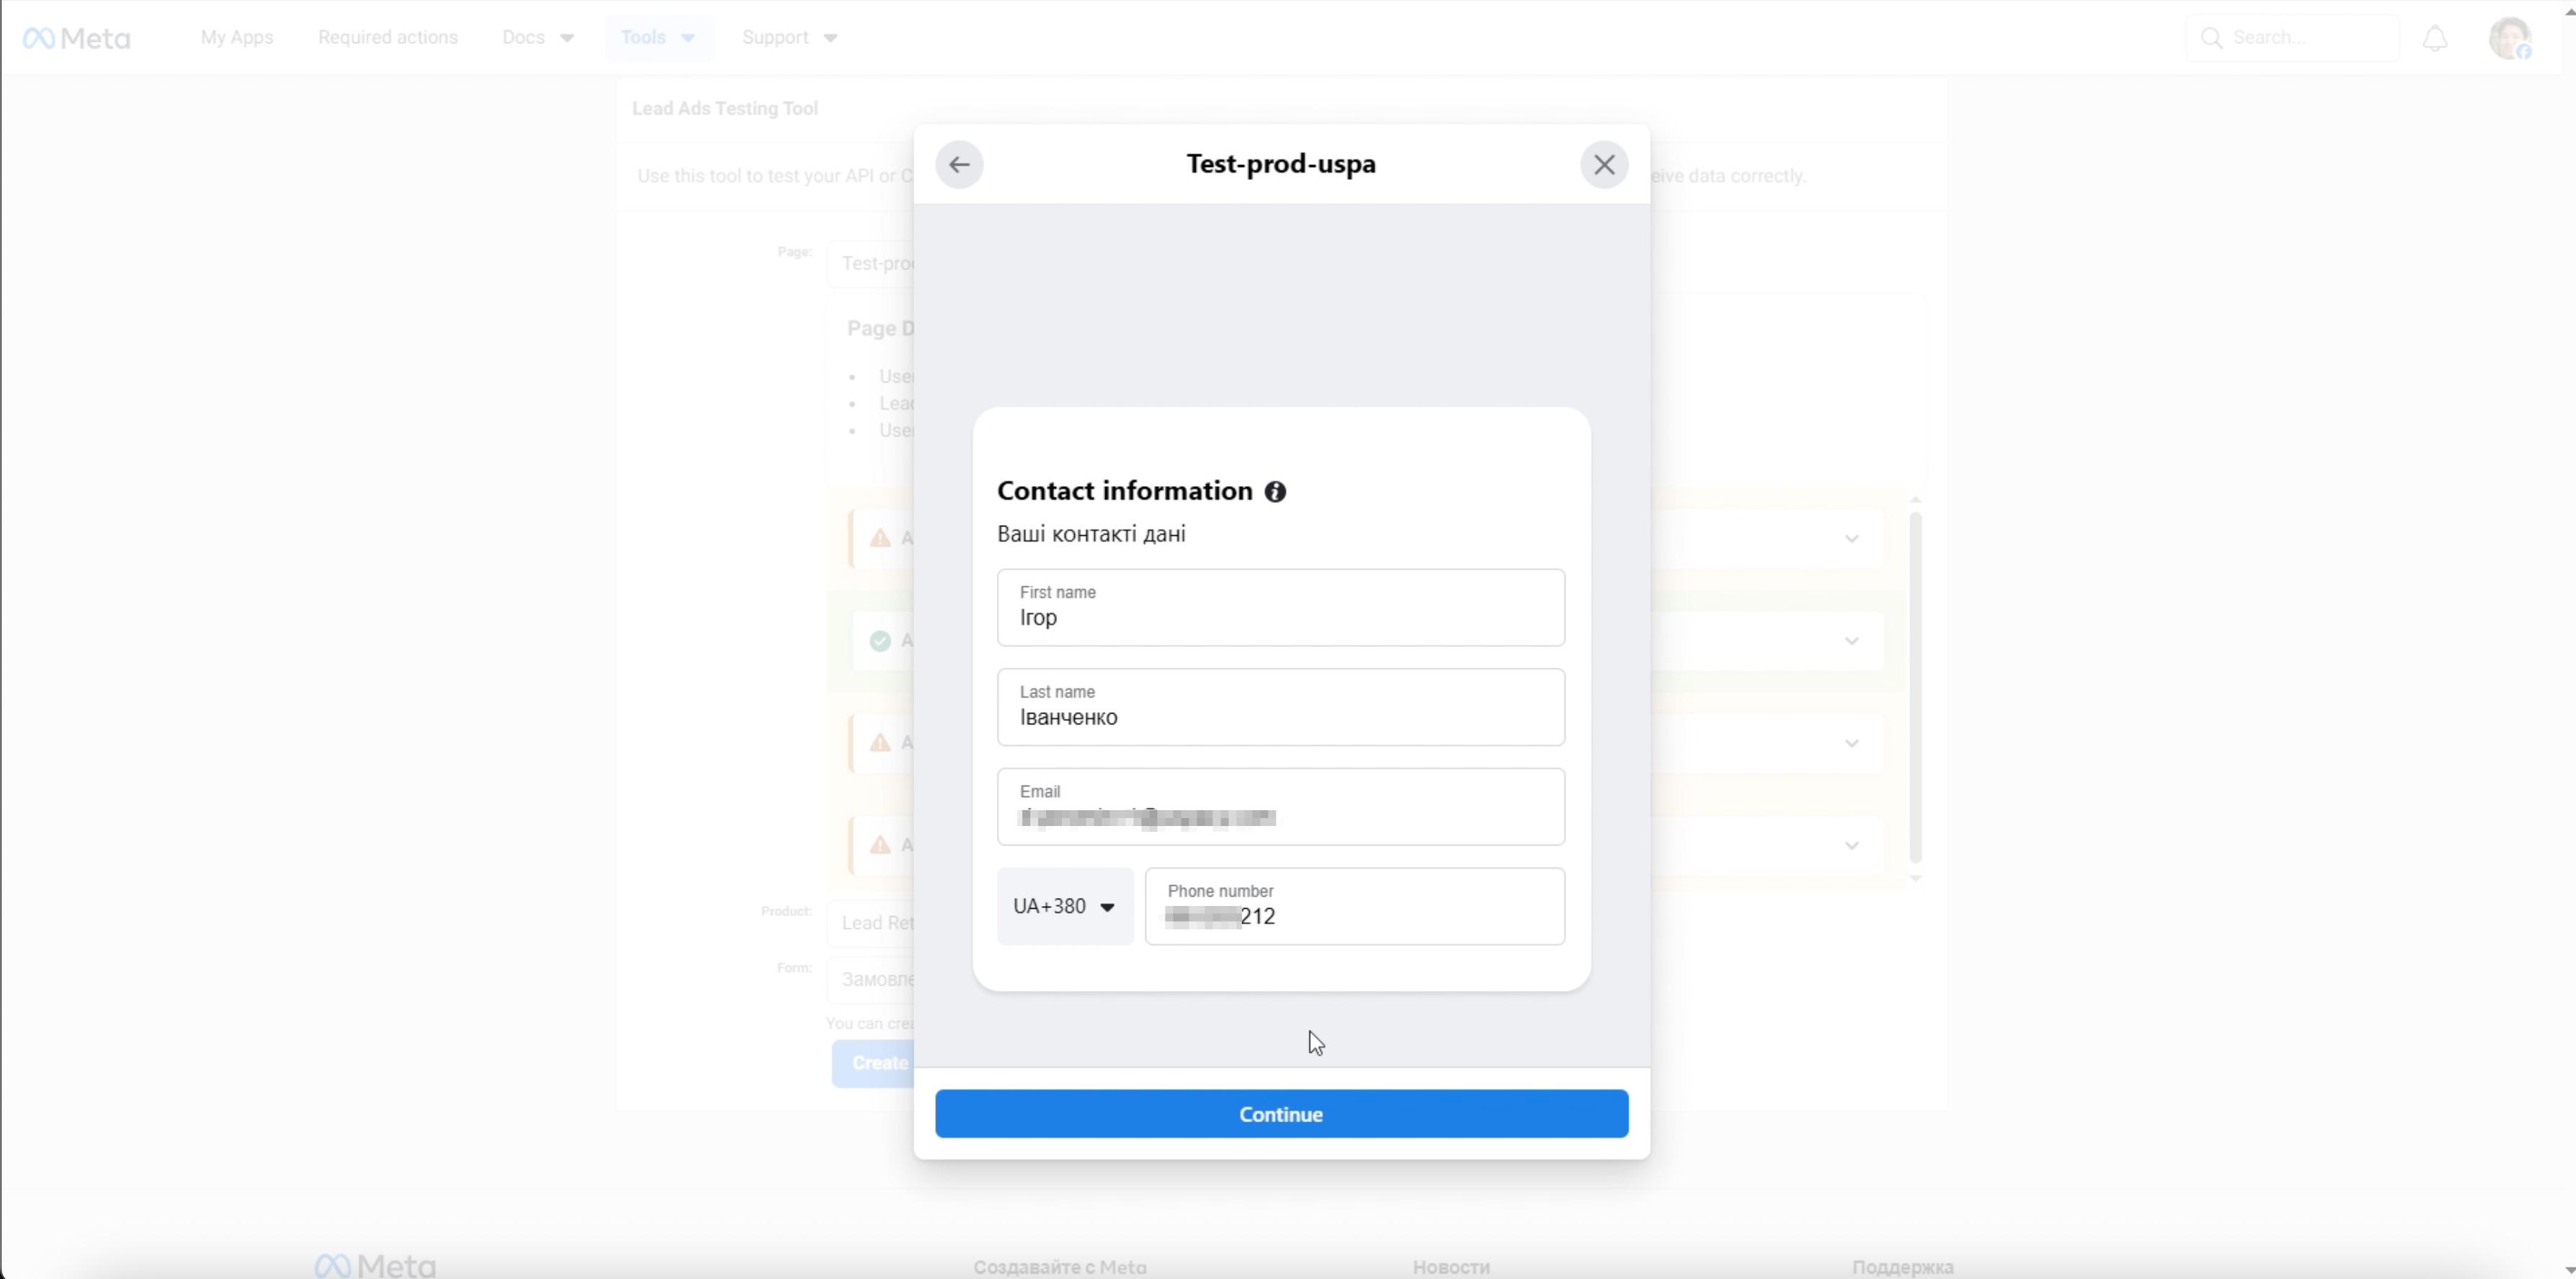Show the Contact information info tooltip icon
The width and height of the screenshot is (2576, 1279).
tap(1275, 492)
